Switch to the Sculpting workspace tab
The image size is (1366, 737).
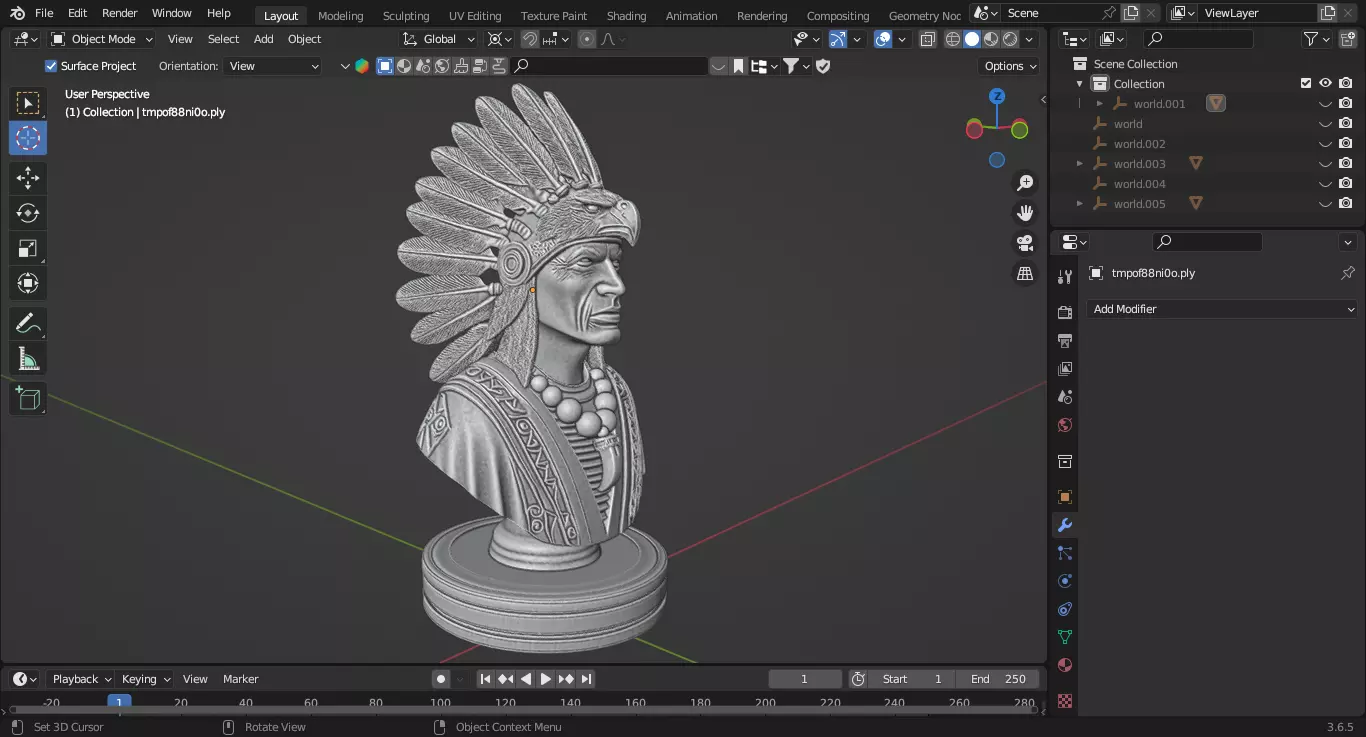pos(406,16)
